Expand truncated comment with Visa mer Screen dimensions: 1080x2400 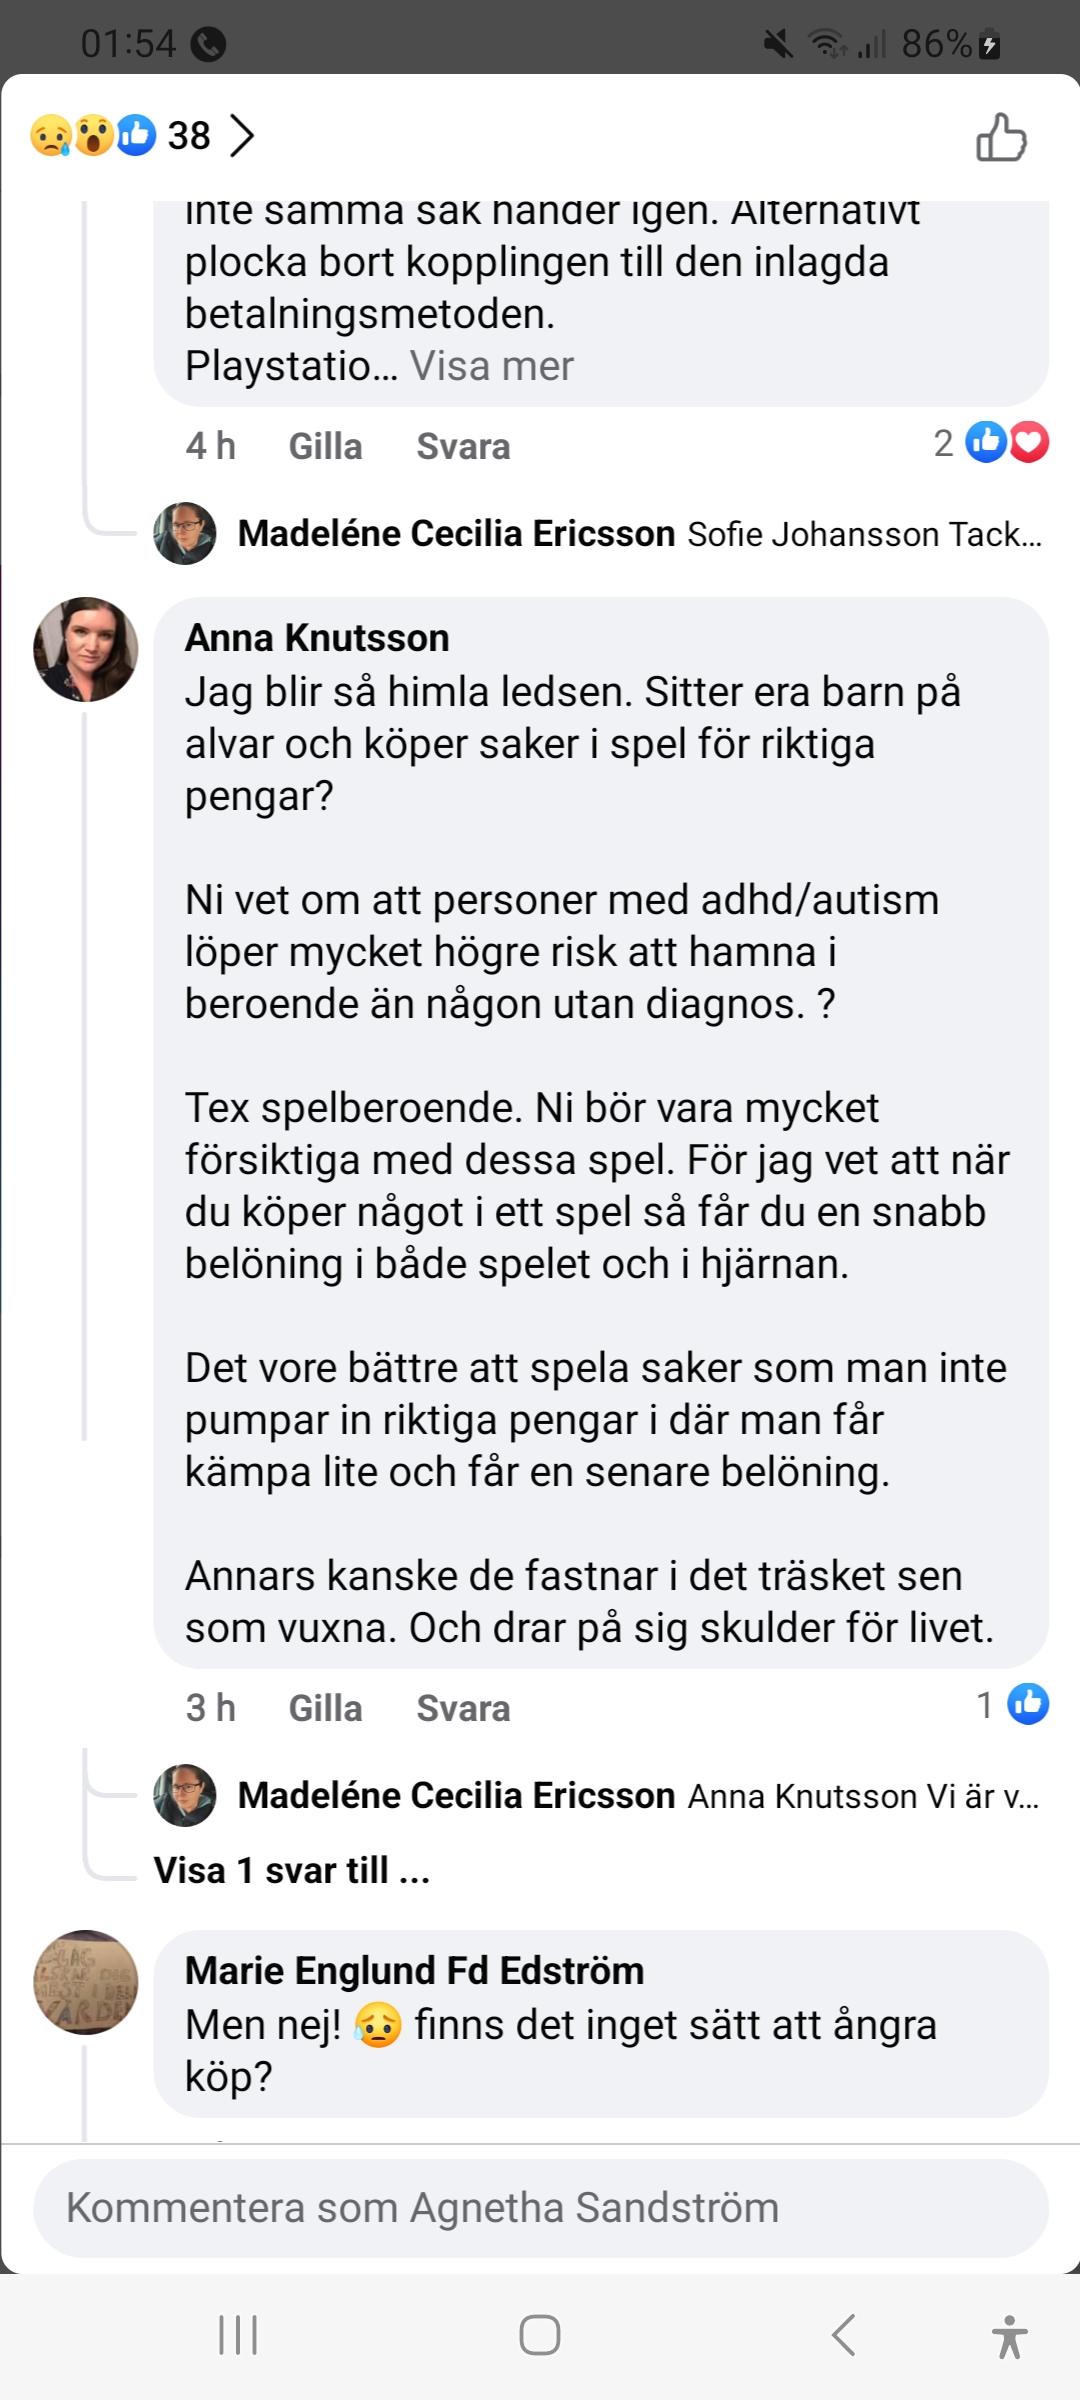491,366
